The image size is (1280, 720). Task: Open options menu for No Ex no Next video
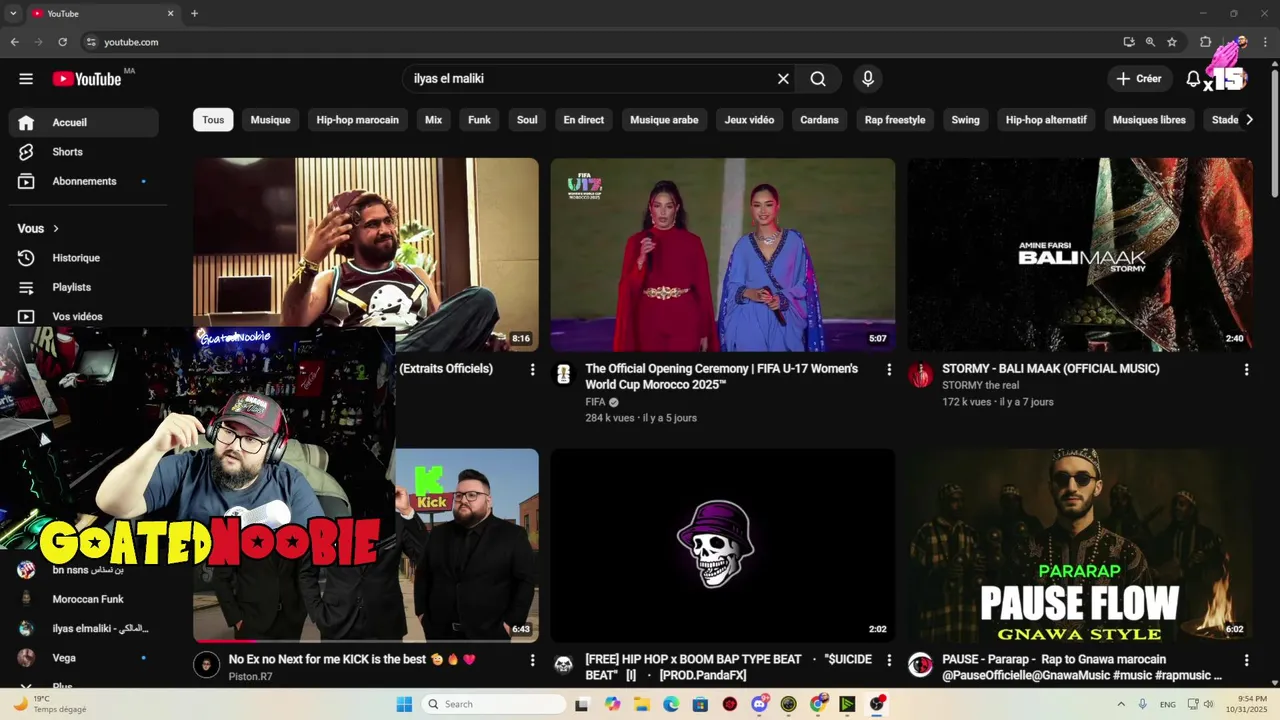[532, 661]
